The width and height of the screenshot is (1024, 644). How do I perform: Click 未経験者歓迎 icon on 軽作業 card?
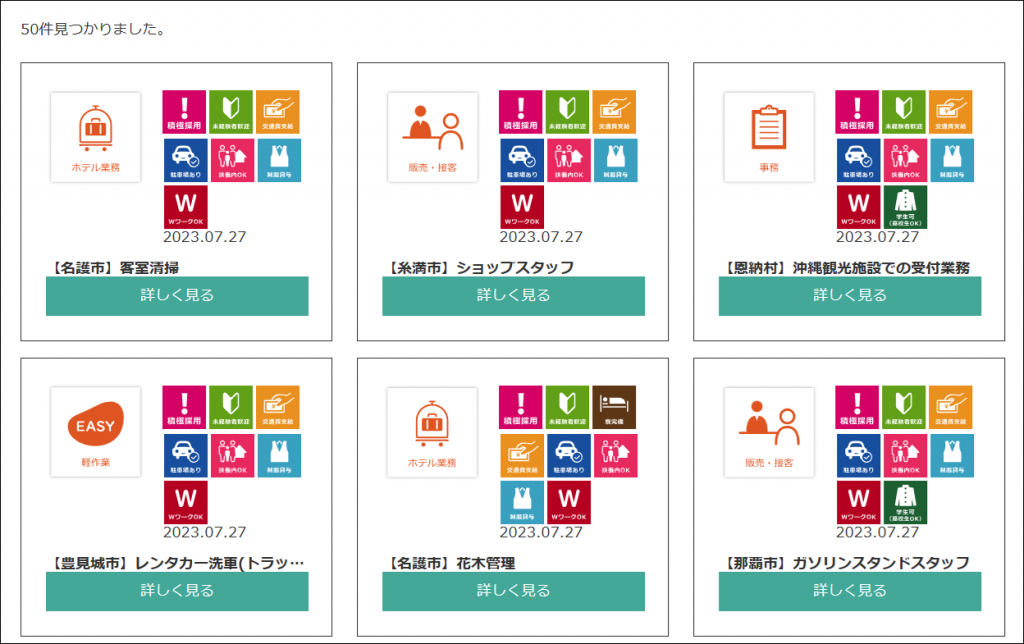(x=231, y=407)
